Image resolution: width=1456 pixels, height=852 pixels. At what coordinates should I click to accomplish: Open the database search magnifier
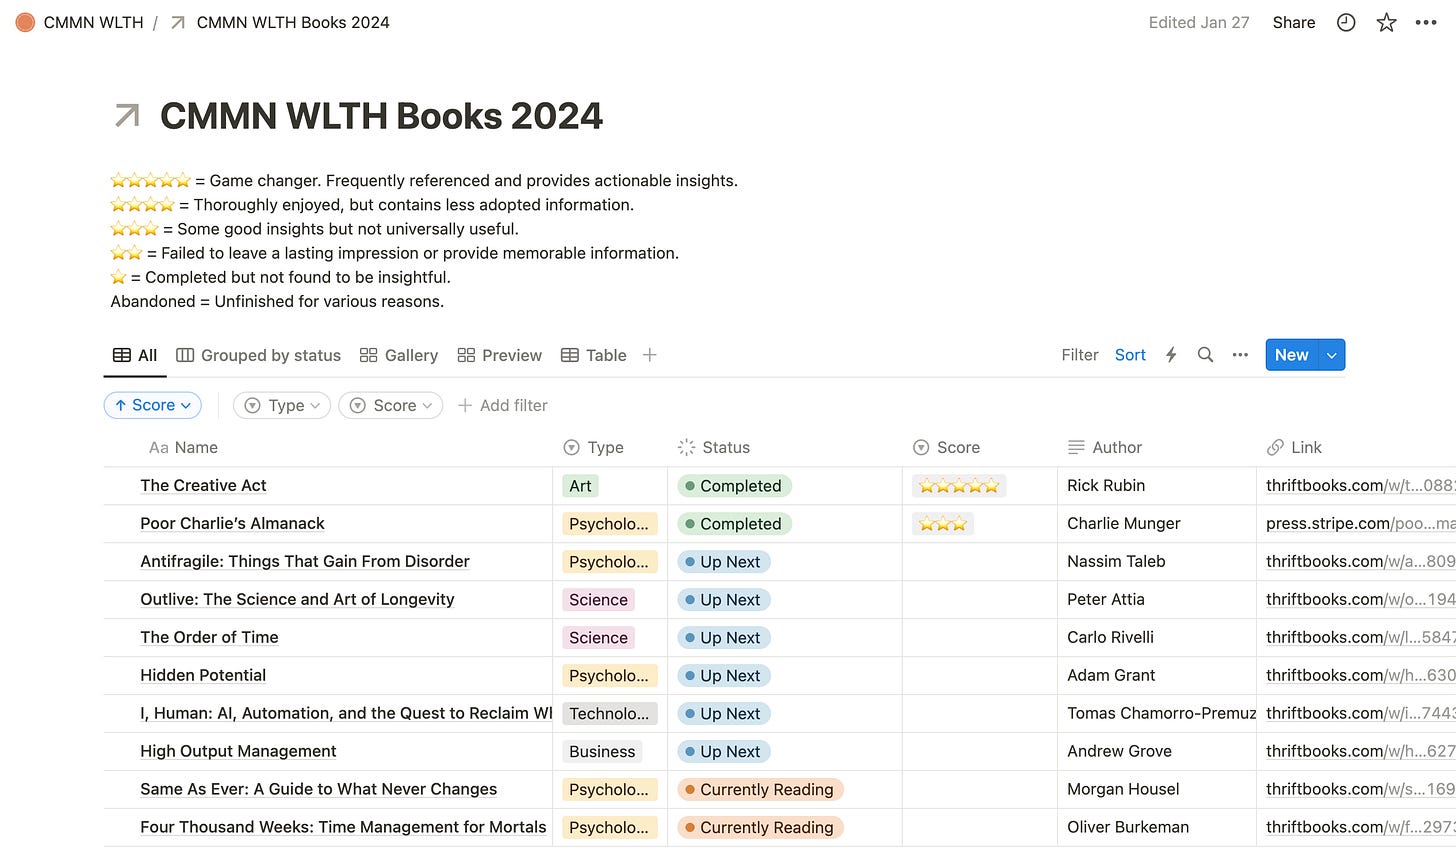[1205, 355]
